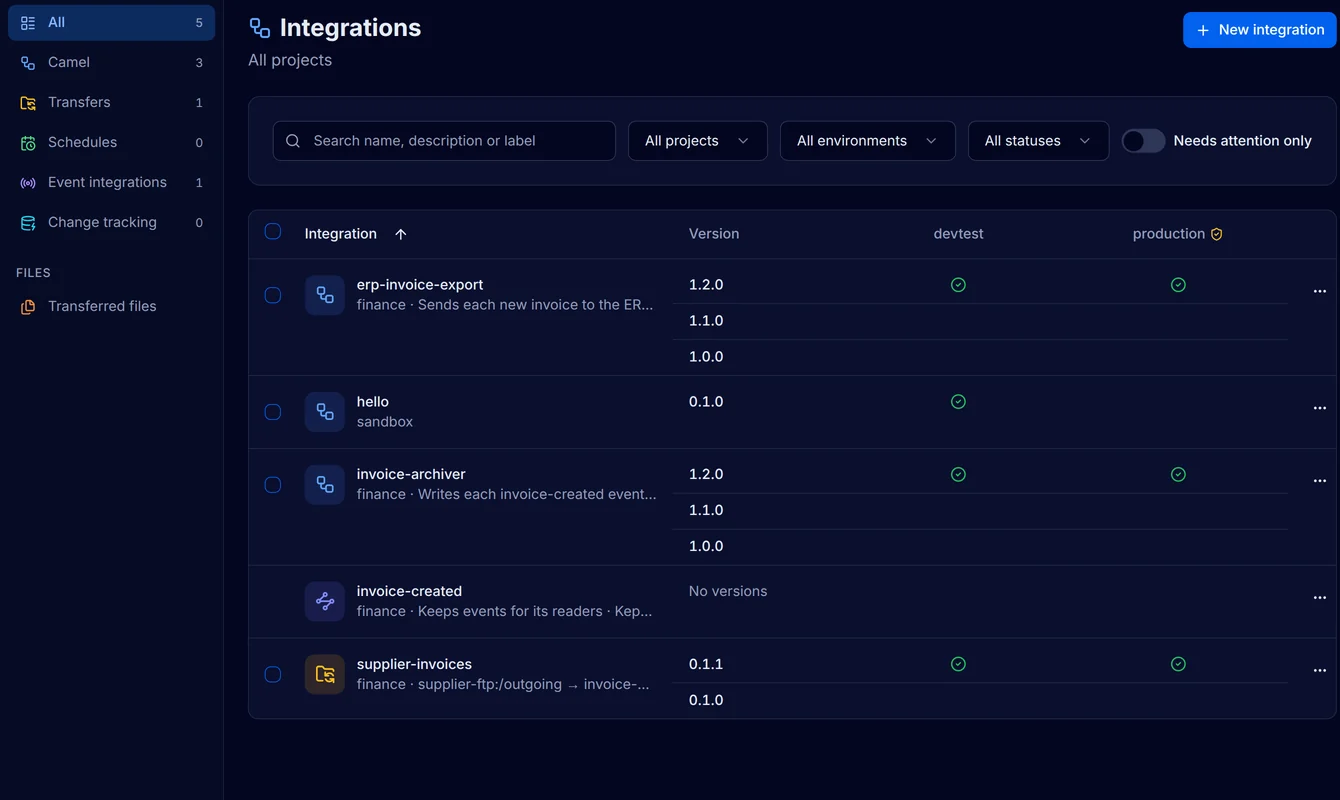Check the supplier-invoices row checkbox
The image size is (1340, 800).
(x=273, y=675)
